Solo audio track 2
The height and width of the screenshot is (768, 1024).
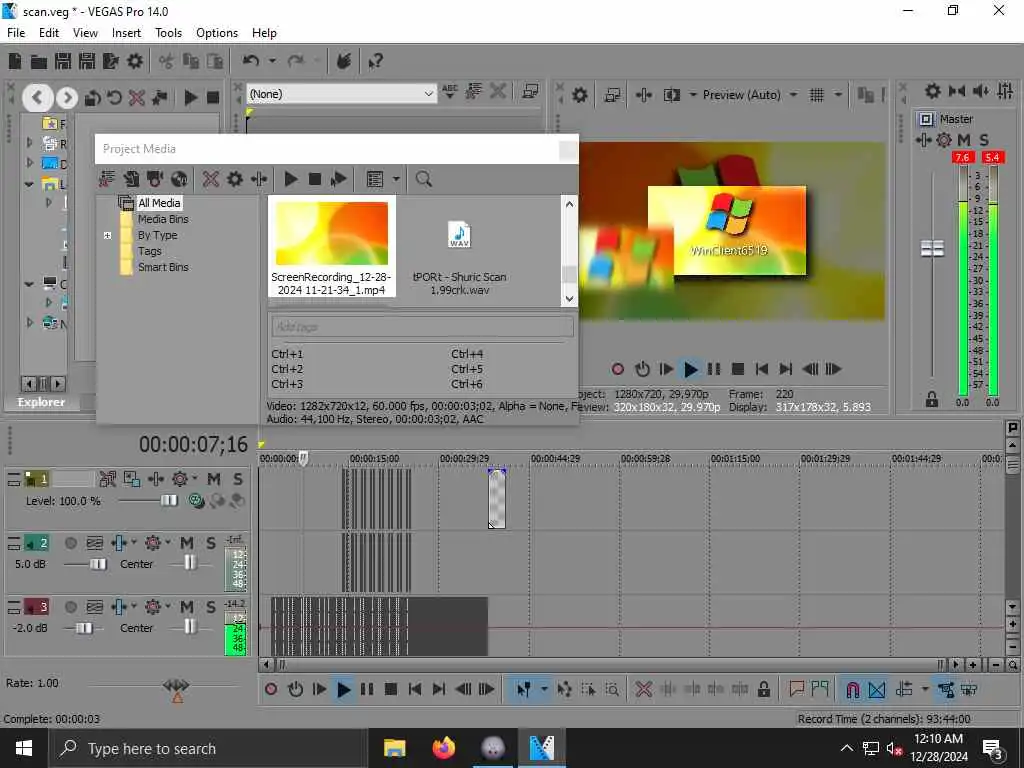point(211,543)
